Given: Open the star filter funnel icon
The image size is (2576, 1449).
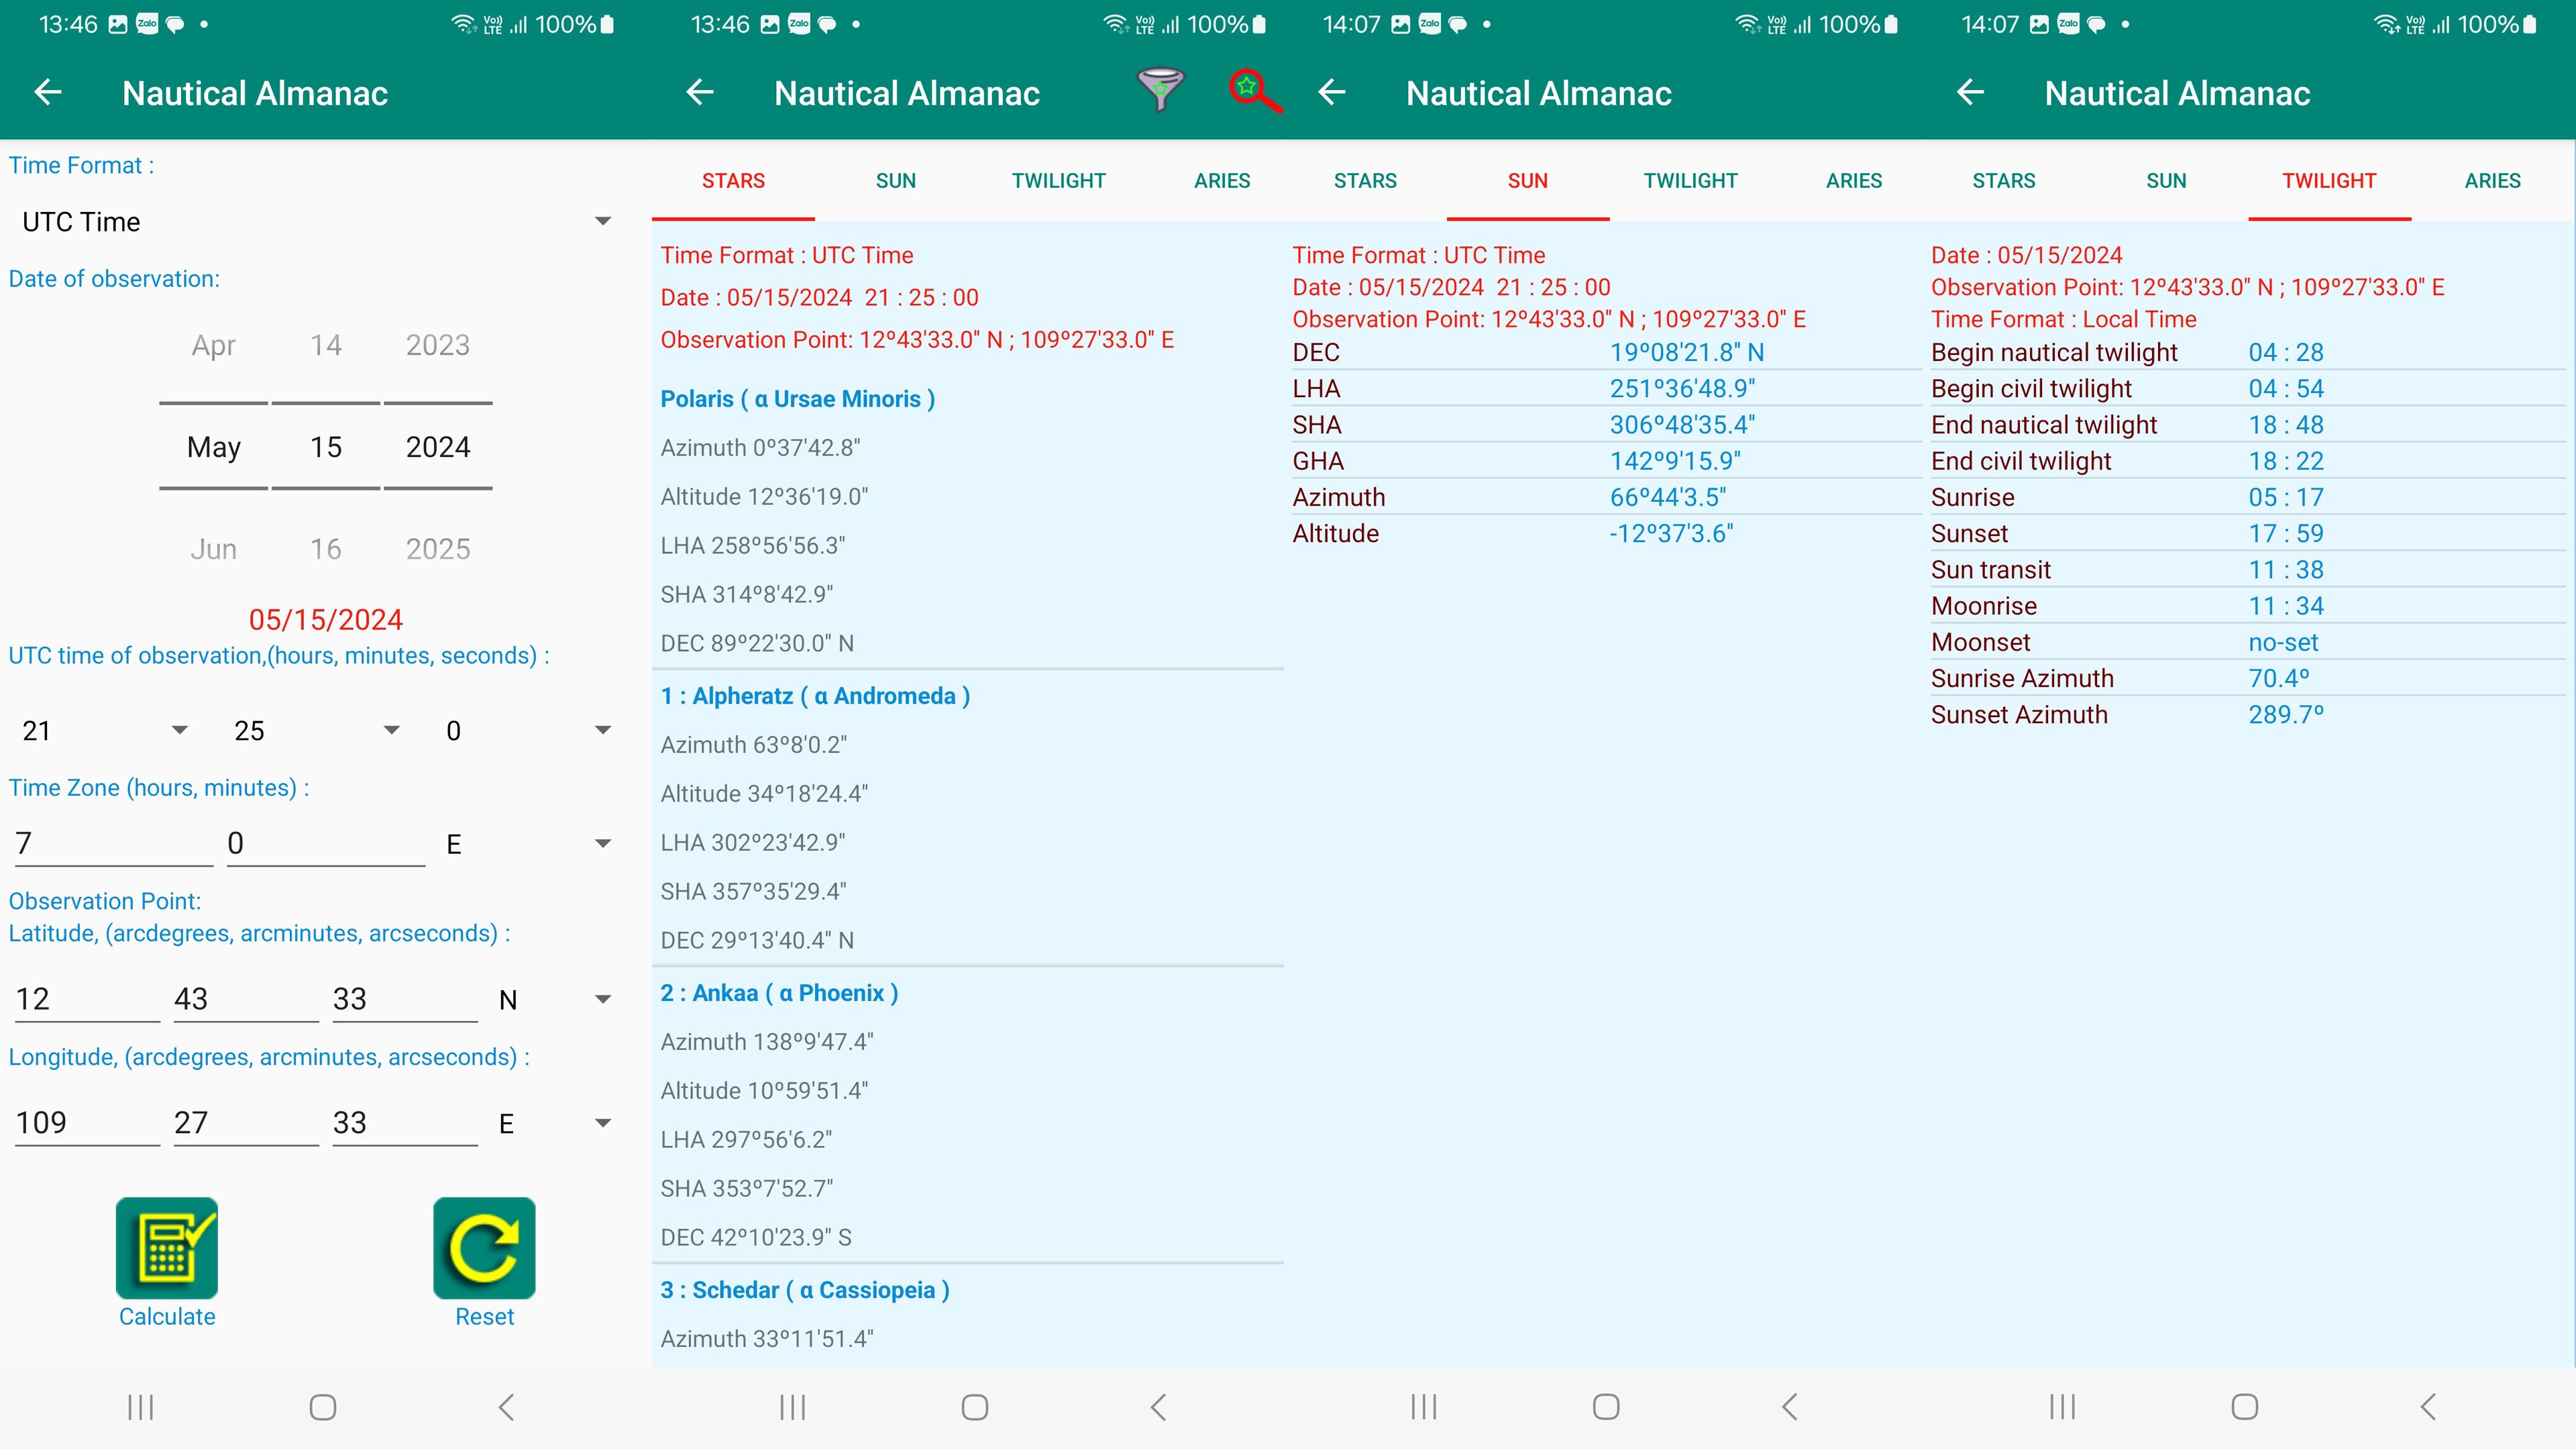Looking at the screenshot, I should click(x=1160, y=91).
